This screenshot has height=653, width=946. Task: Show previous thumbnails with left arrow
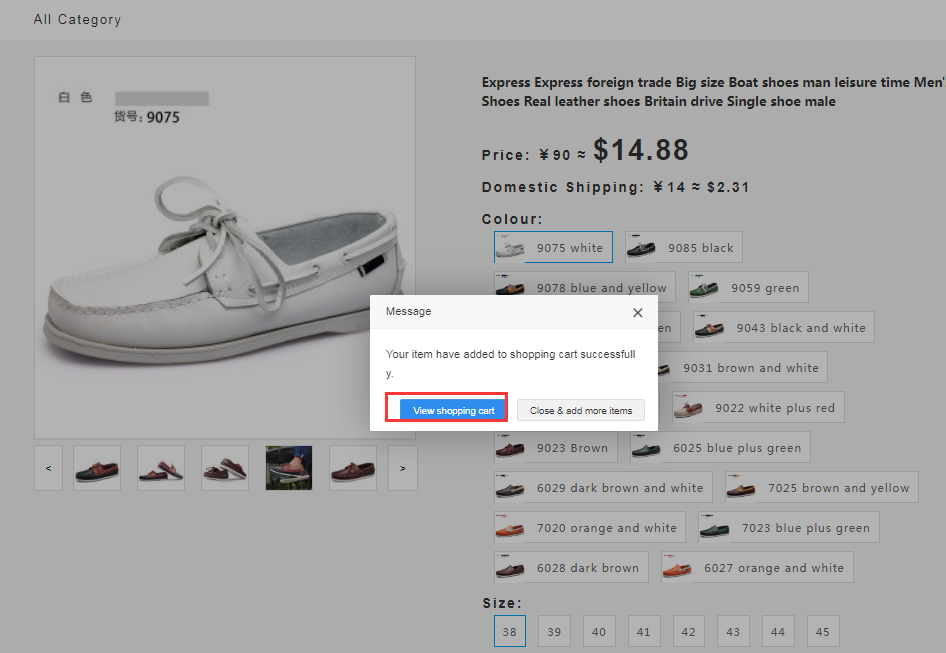(48, 468)
